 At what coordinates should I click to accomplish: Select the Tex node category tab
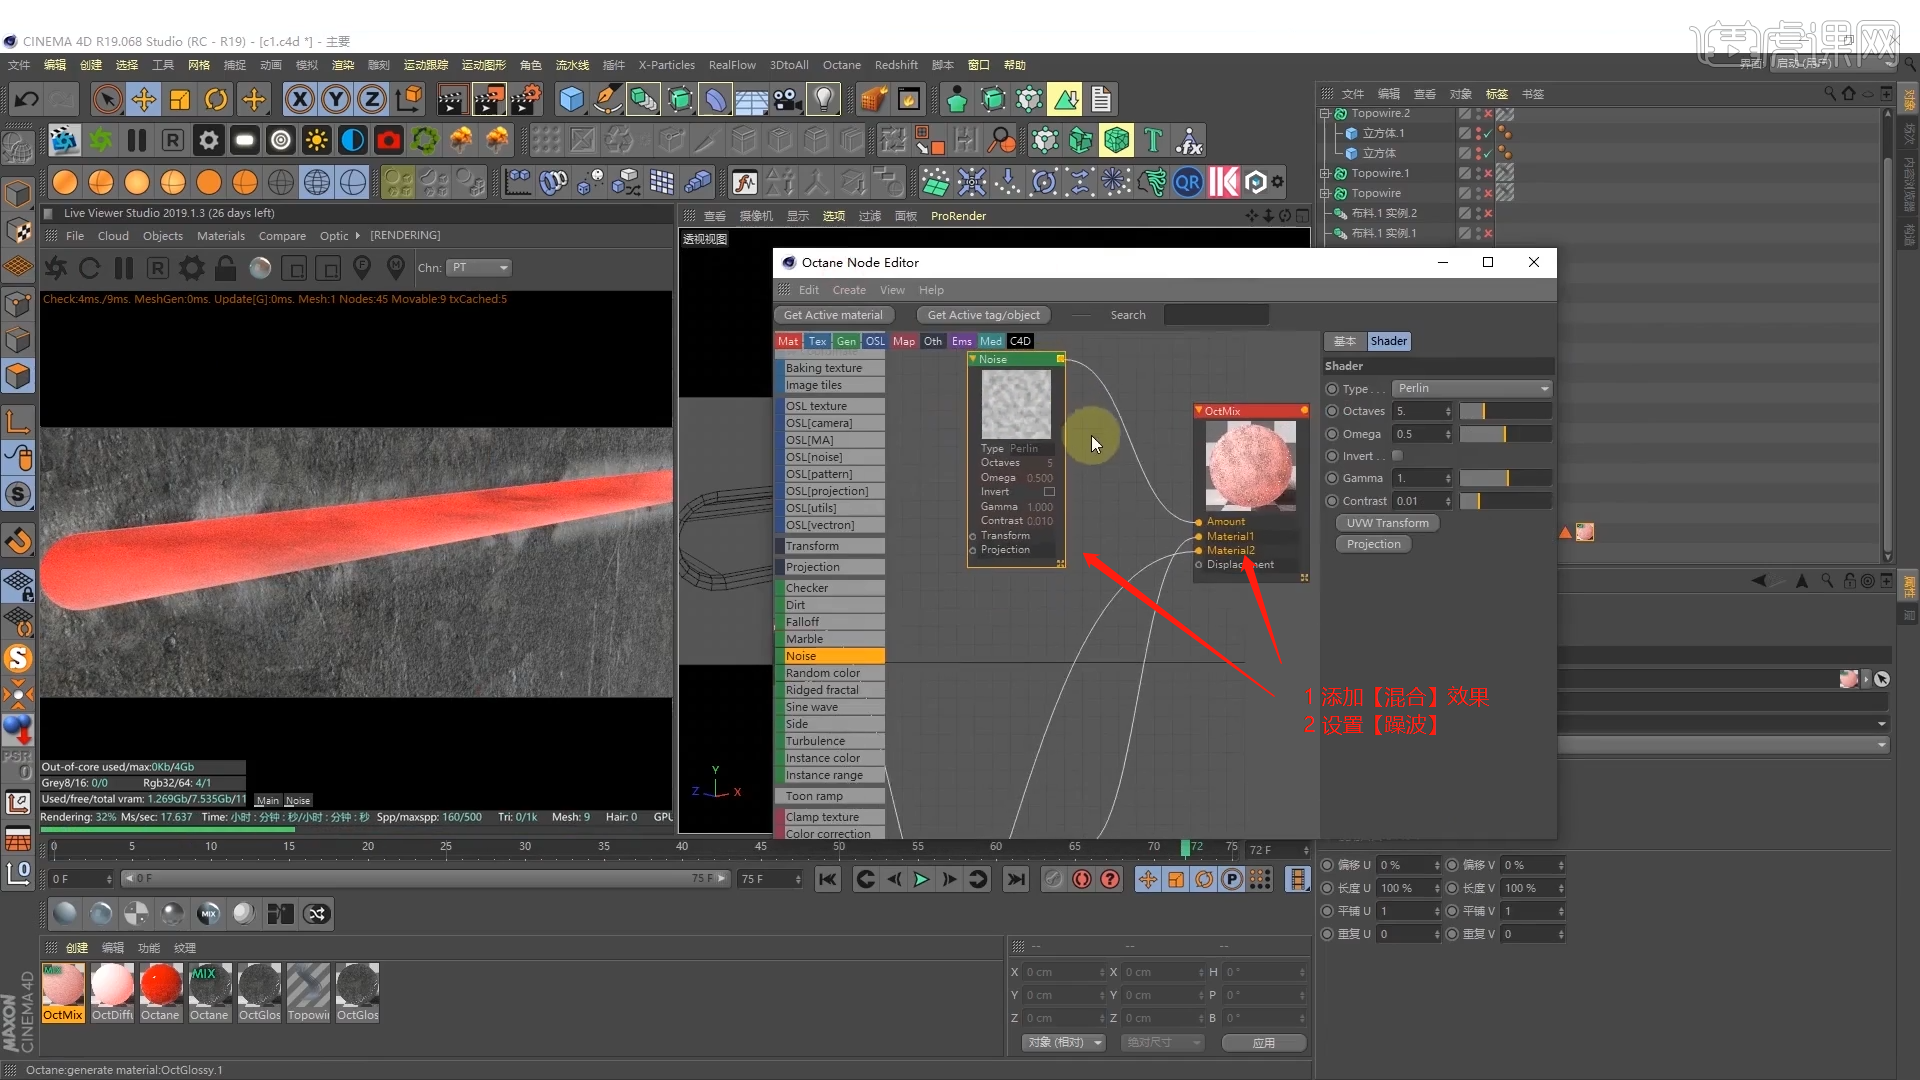(x=817, y=341)
